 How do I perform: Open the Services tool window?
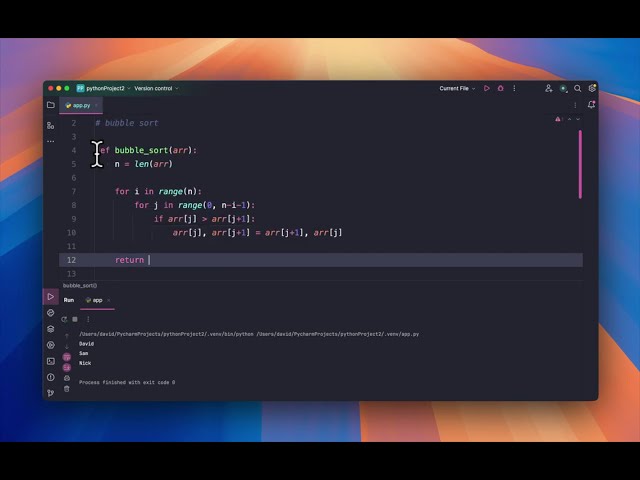pyautogui.click(x=51, y=345)
